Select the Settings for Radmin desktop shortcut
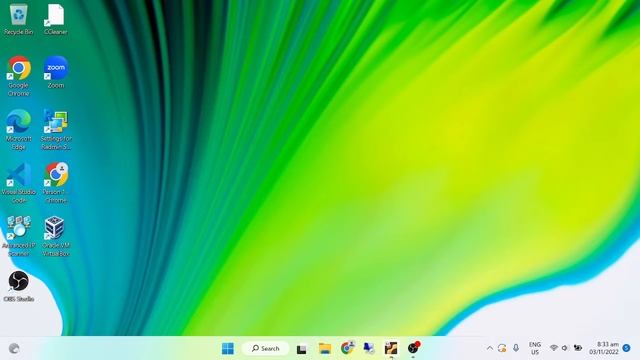This screenshot has height=360, width=640. [x=56, y=130]
